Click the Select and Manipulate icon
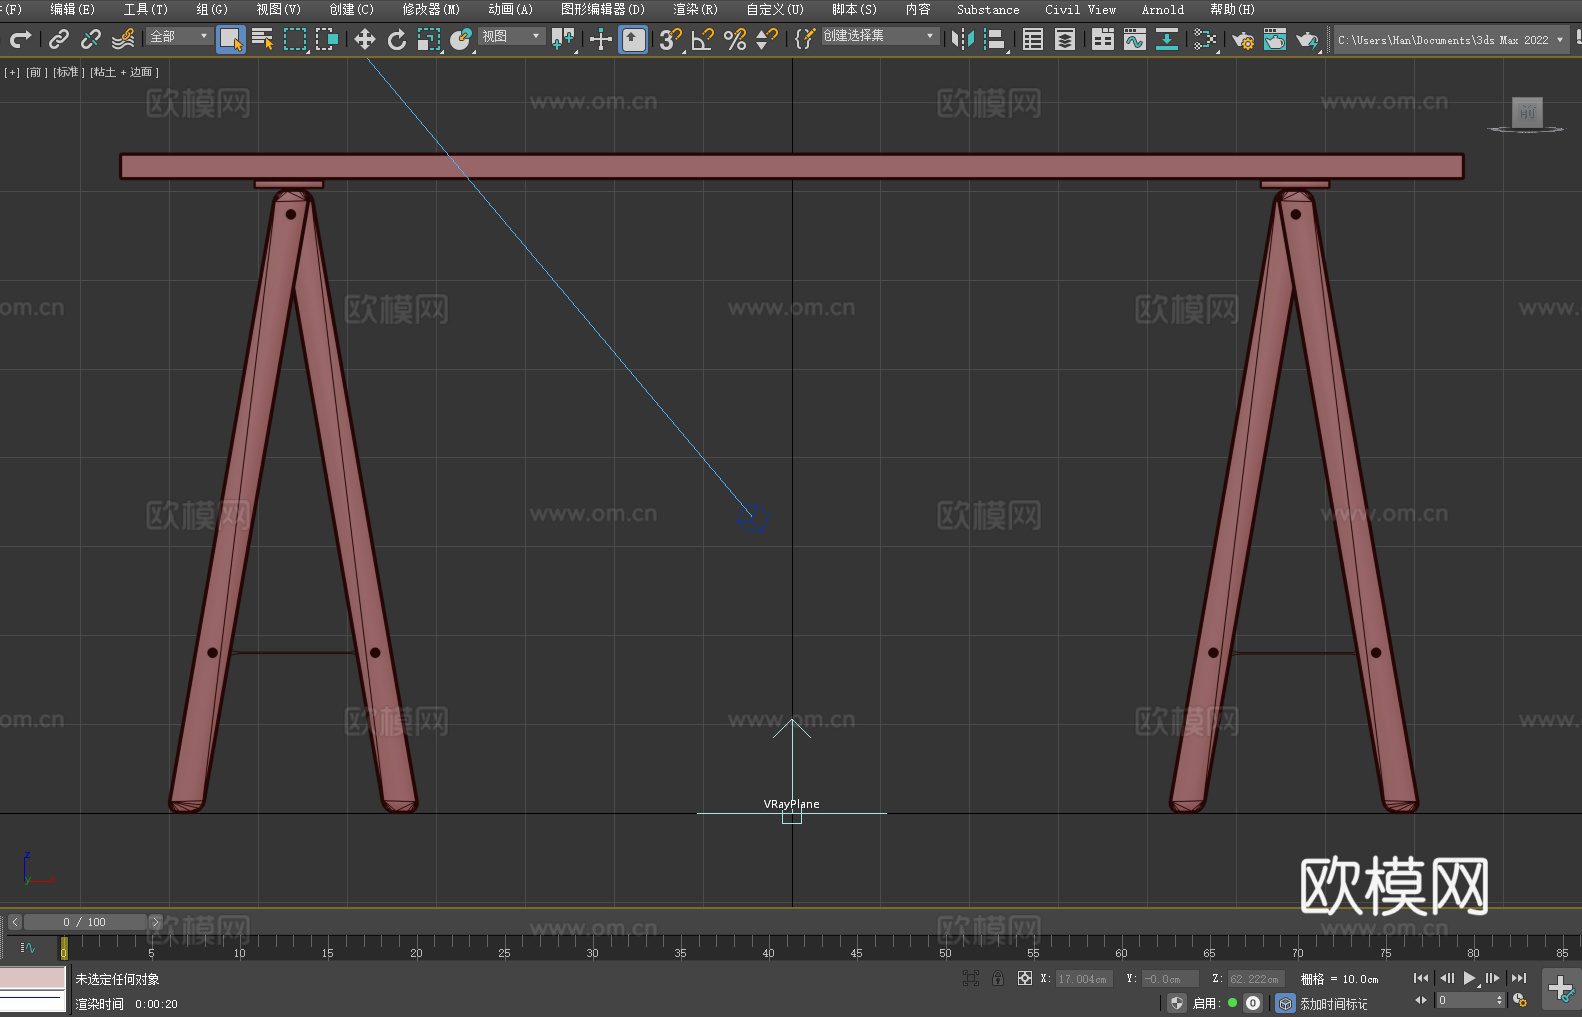 coord(601,39)
